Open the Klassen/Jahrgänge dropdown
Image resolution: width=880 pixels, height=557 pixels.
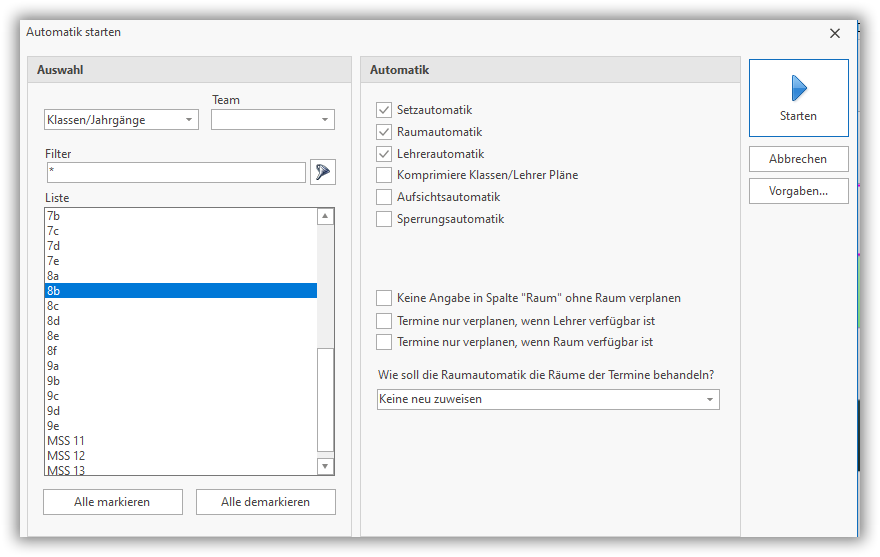point(121,120)
